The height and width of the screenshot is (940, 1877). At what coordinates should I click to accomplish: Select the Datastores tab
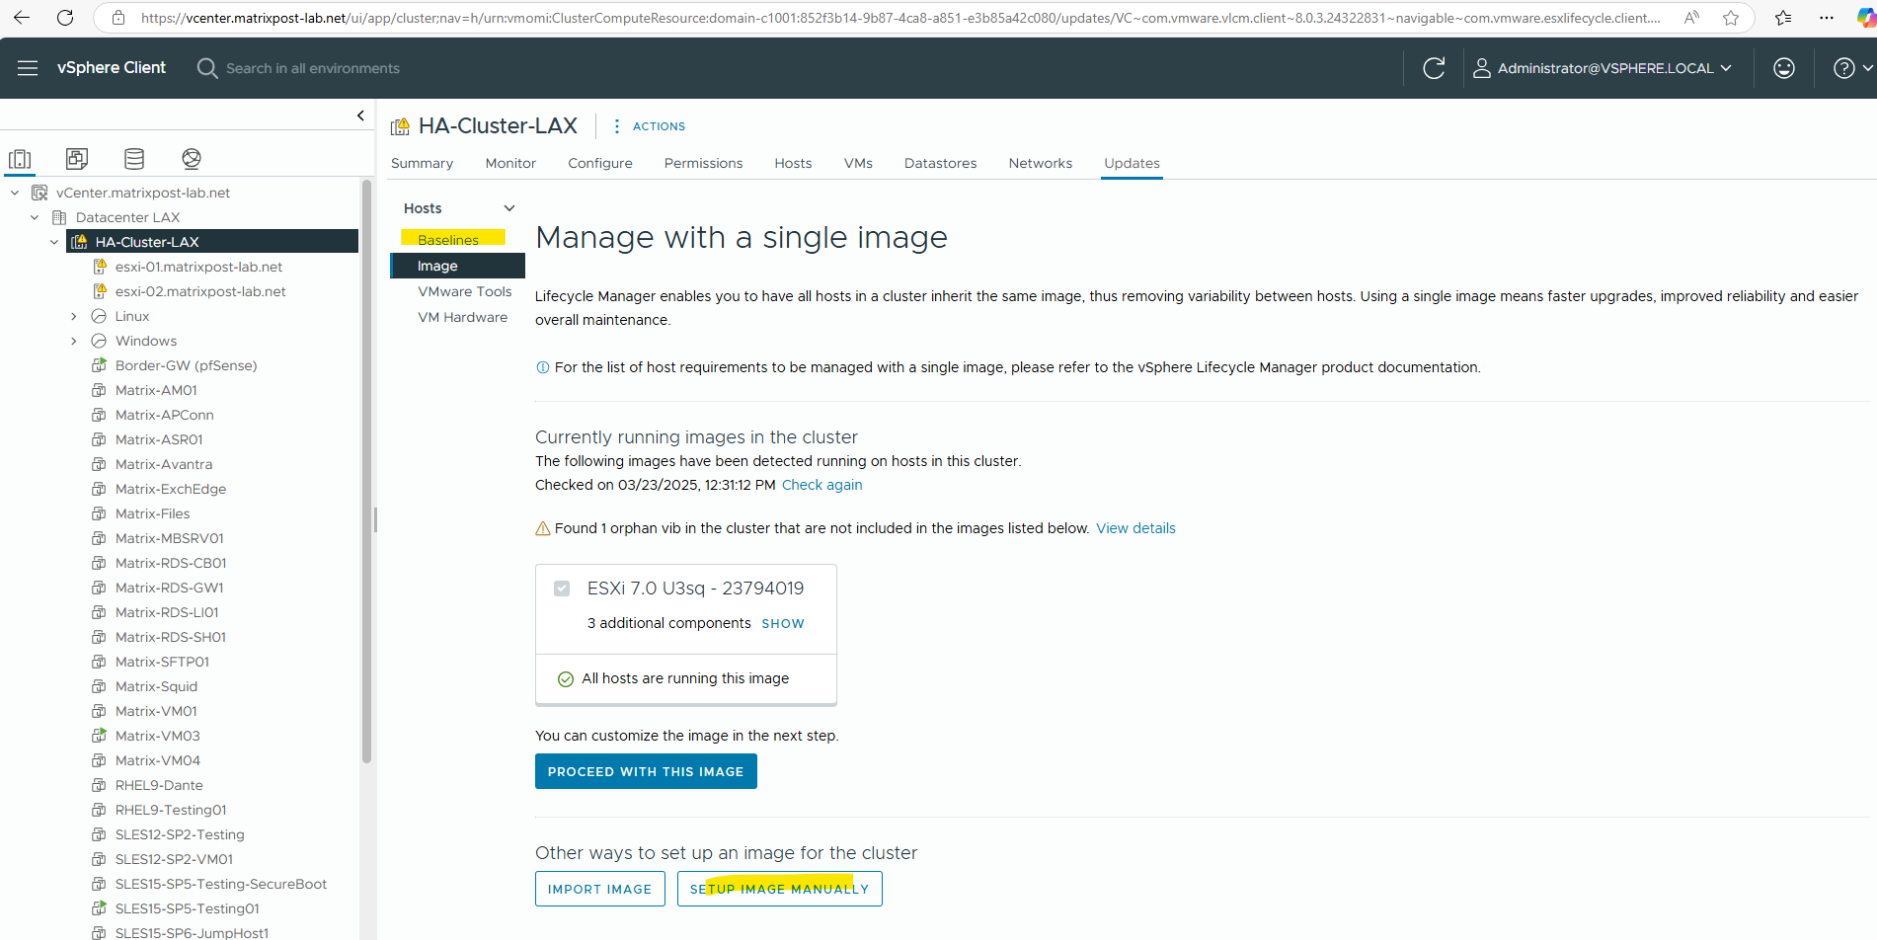pos(940,163)
